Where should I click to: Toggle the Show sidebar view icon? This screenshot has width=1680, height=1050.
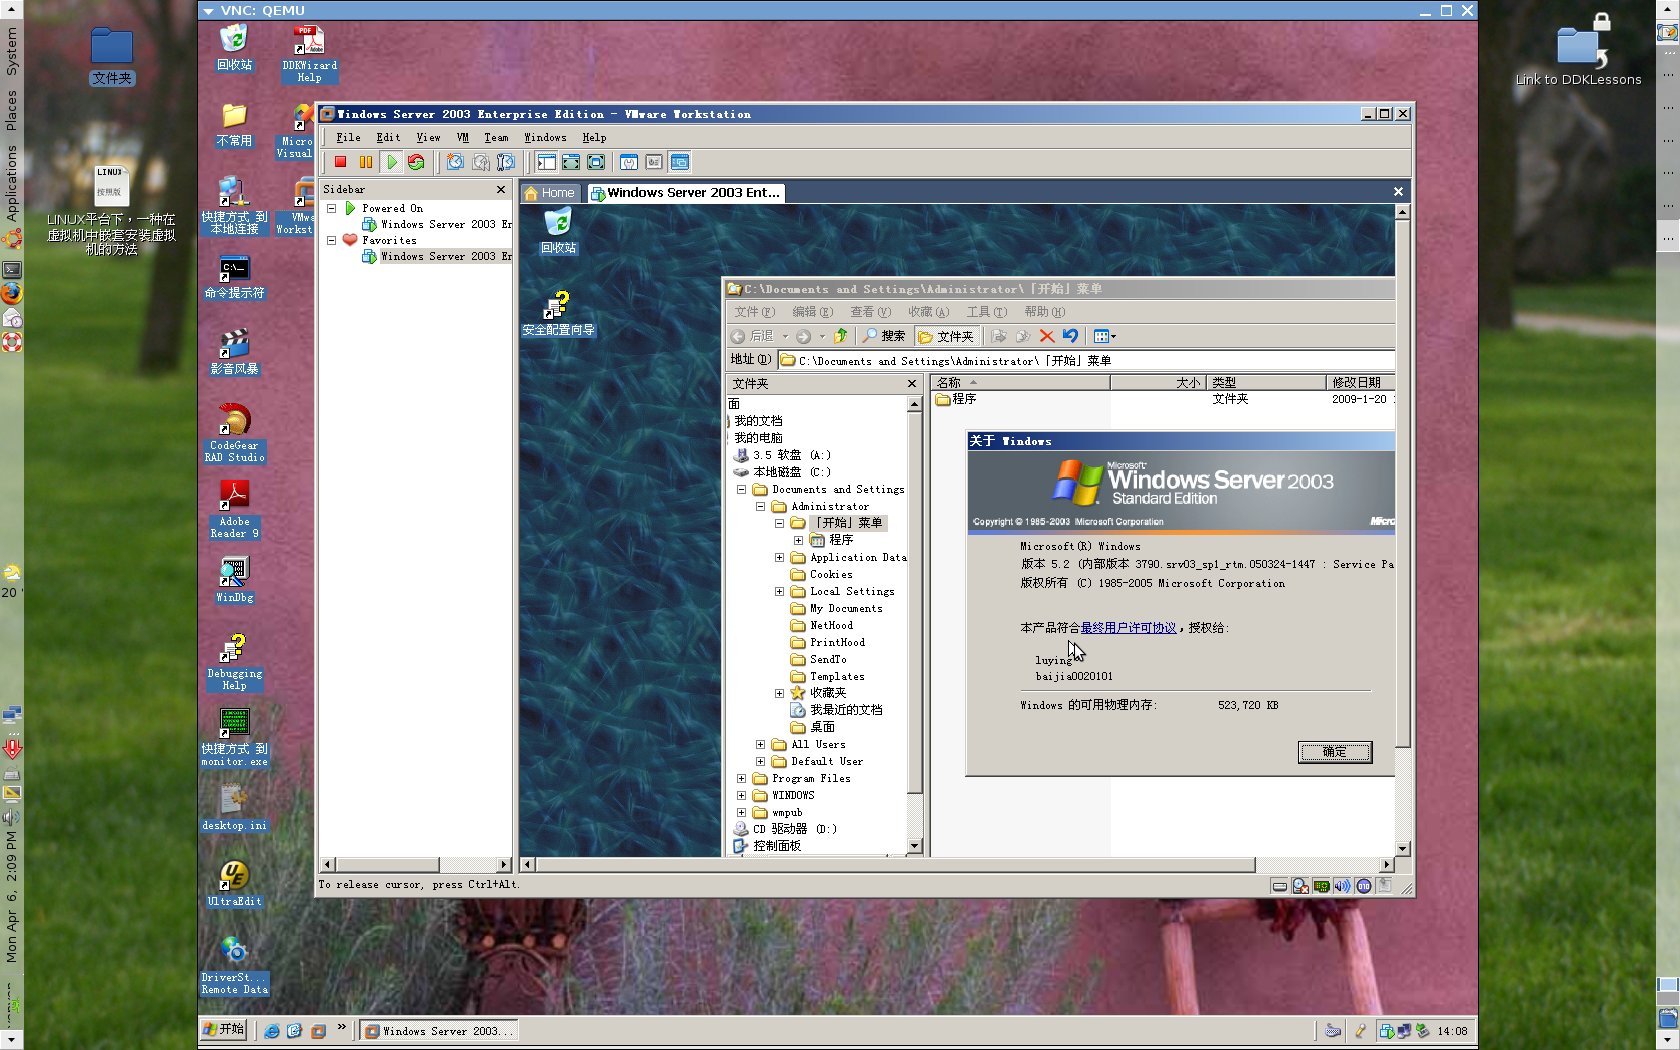click(x=546, y=162)
